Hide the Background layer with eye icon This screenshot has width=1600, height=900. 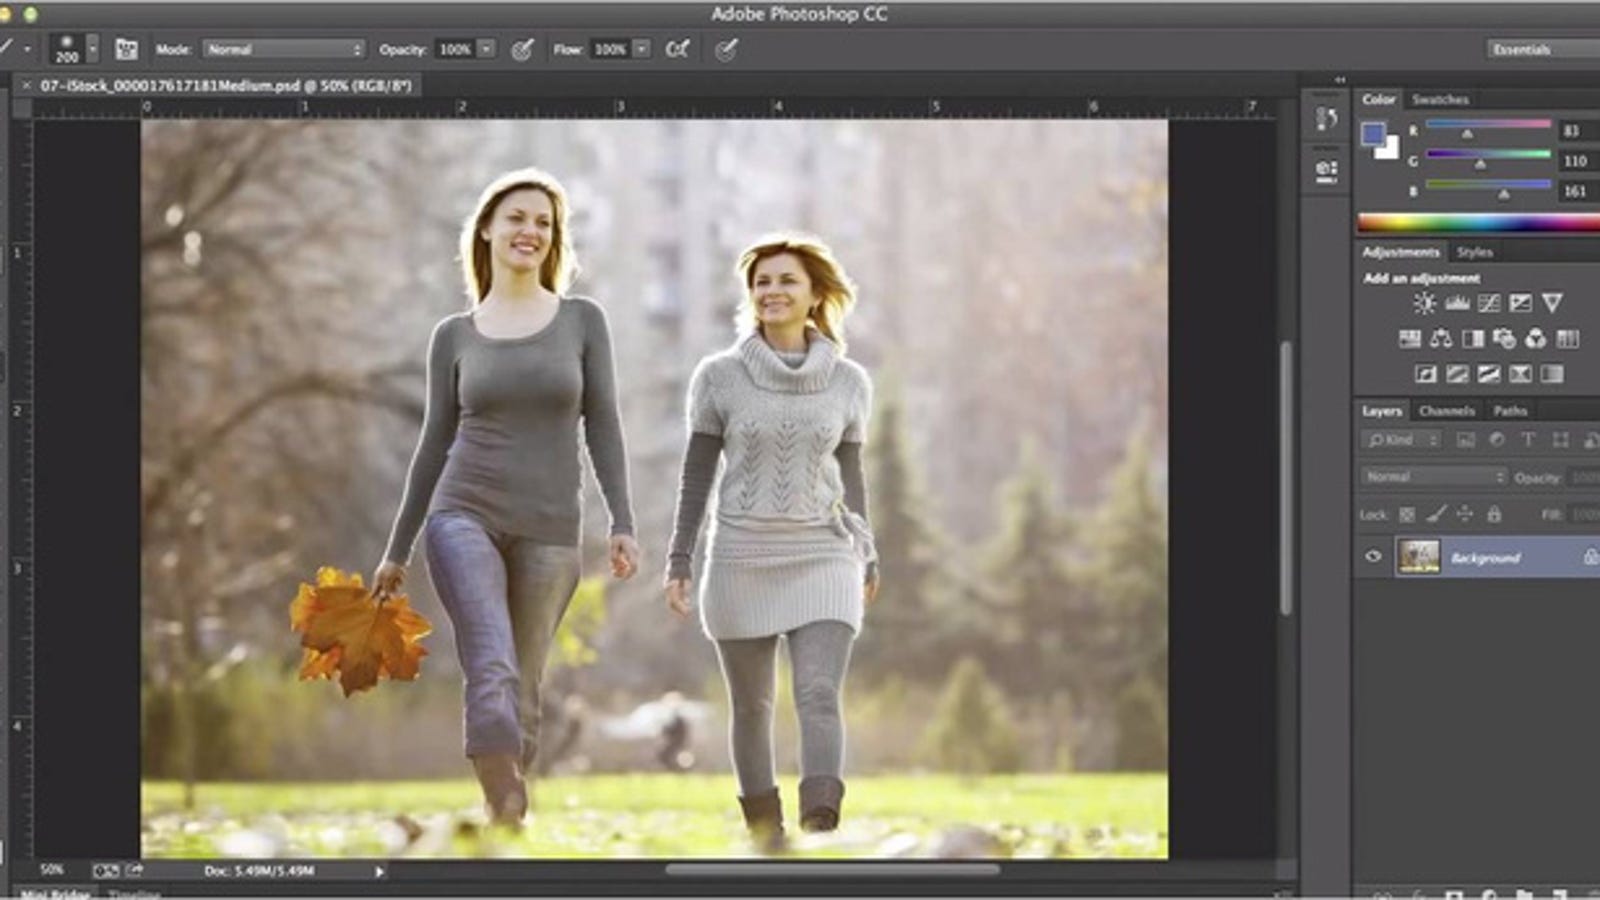click(x=1373, y=556)
